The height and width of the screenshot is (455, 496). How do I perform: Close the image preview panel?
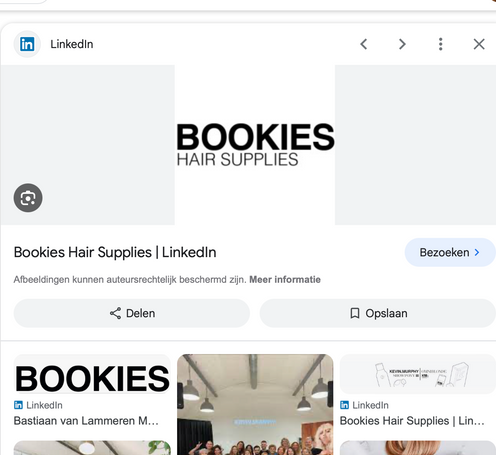coord(479,44)
